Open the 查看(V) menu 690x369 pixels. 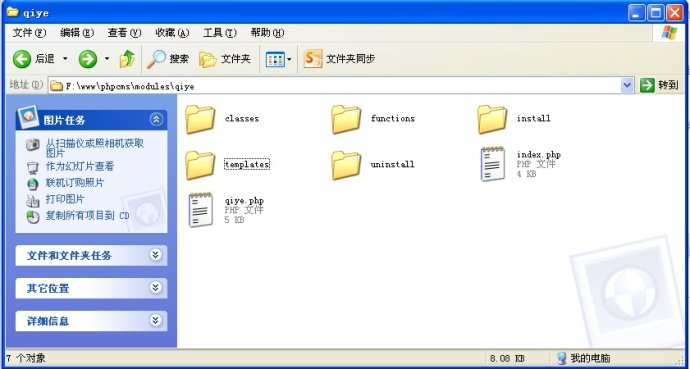[x=125, y=33]
